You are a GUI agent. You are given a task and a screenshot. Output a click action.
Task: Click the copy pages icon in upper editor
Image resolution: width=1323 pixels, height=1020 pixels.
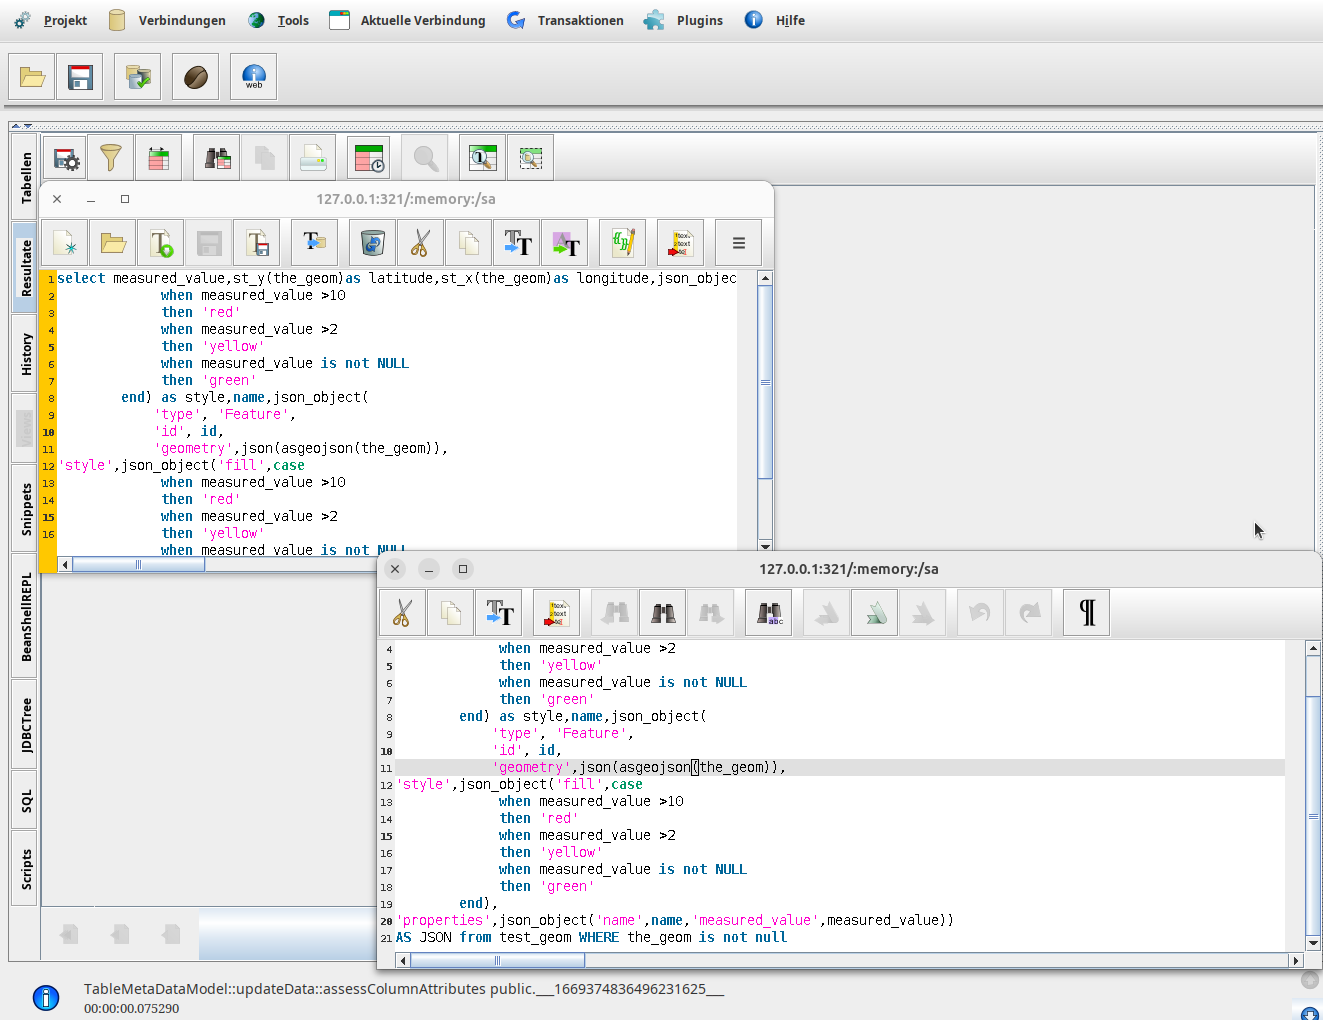pos(468,243)
